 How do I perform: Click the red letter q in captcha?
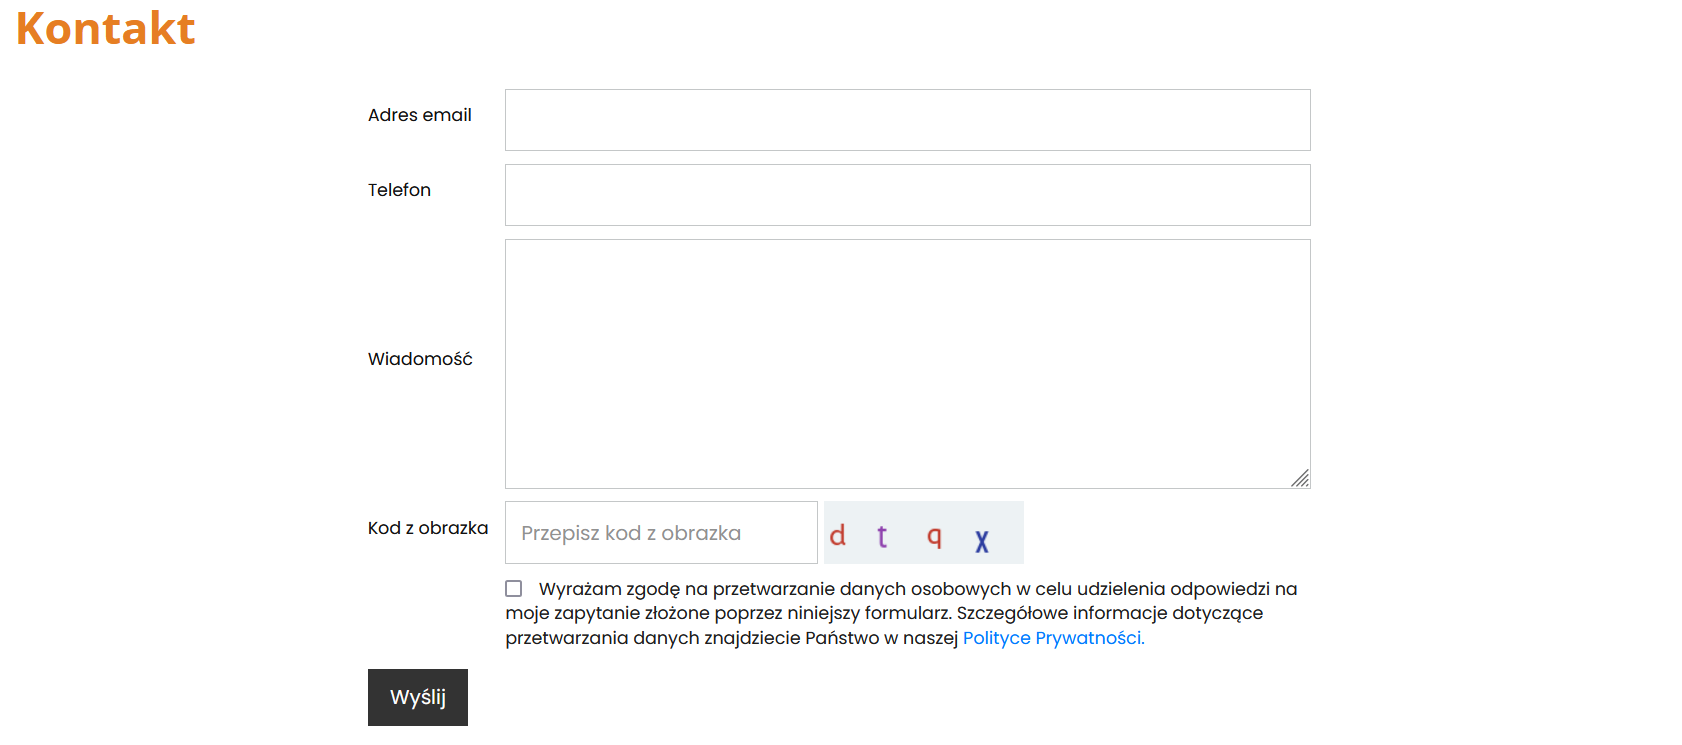click(x=934, y=538)
